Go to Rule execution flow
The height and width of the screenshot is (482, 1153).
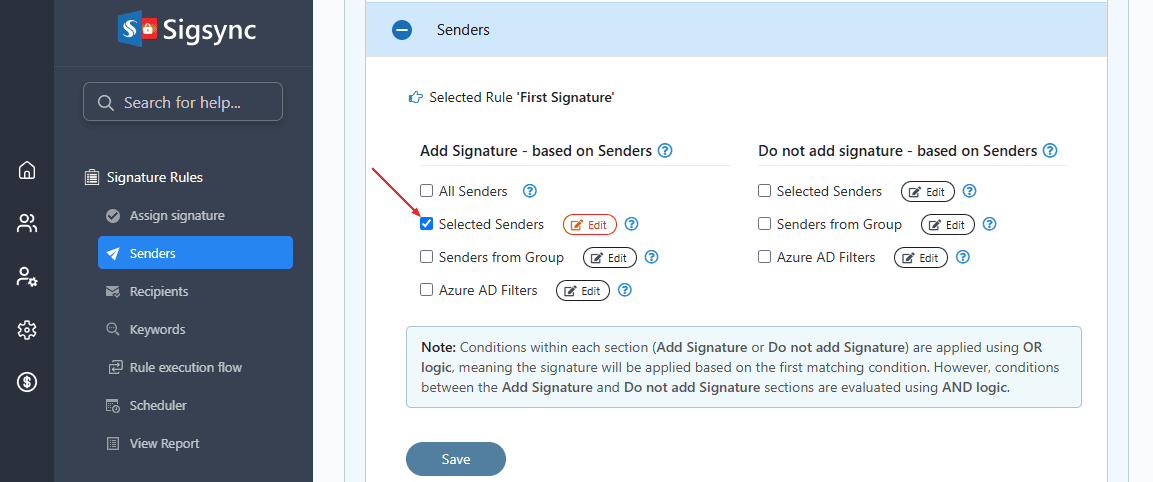click(x=185, y=368)
